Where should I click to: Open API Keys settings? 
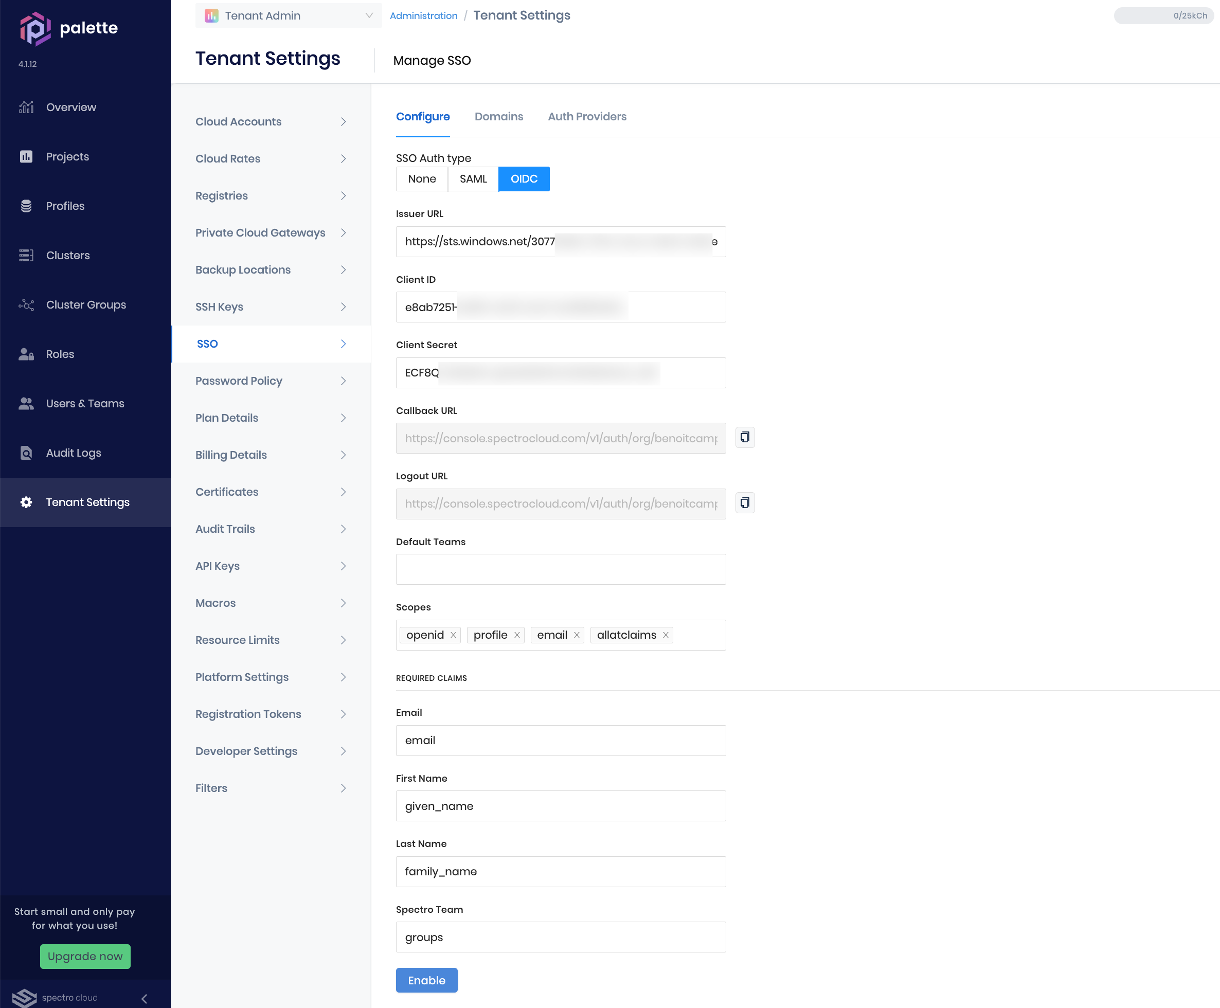271,566
